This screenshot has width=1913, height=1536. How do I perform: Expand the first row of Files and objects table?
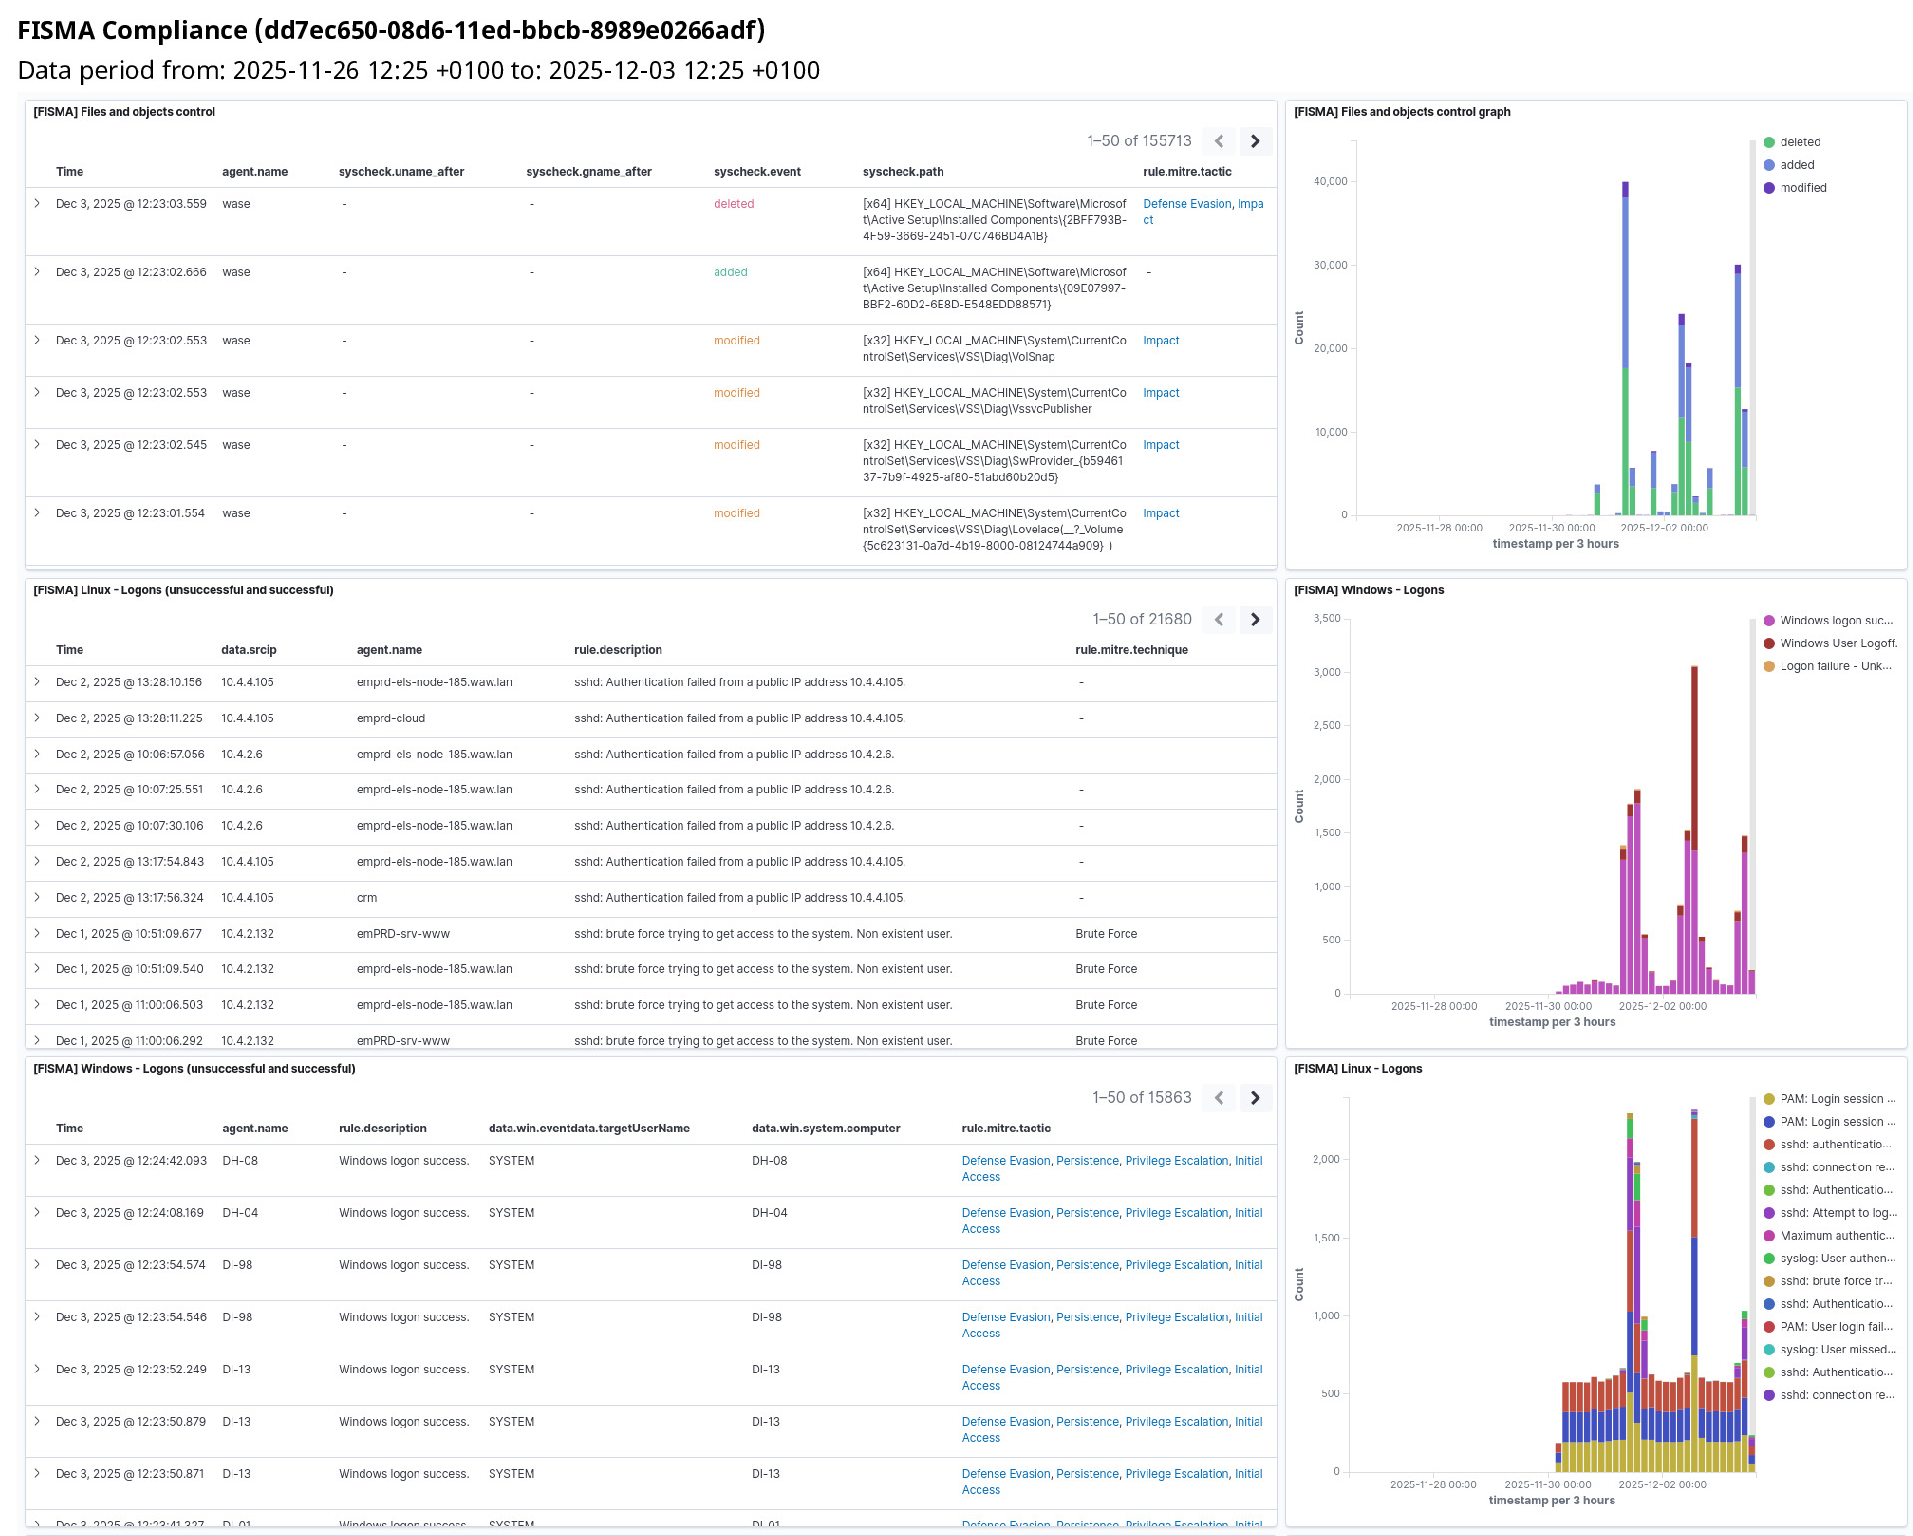tap(37, 203)
